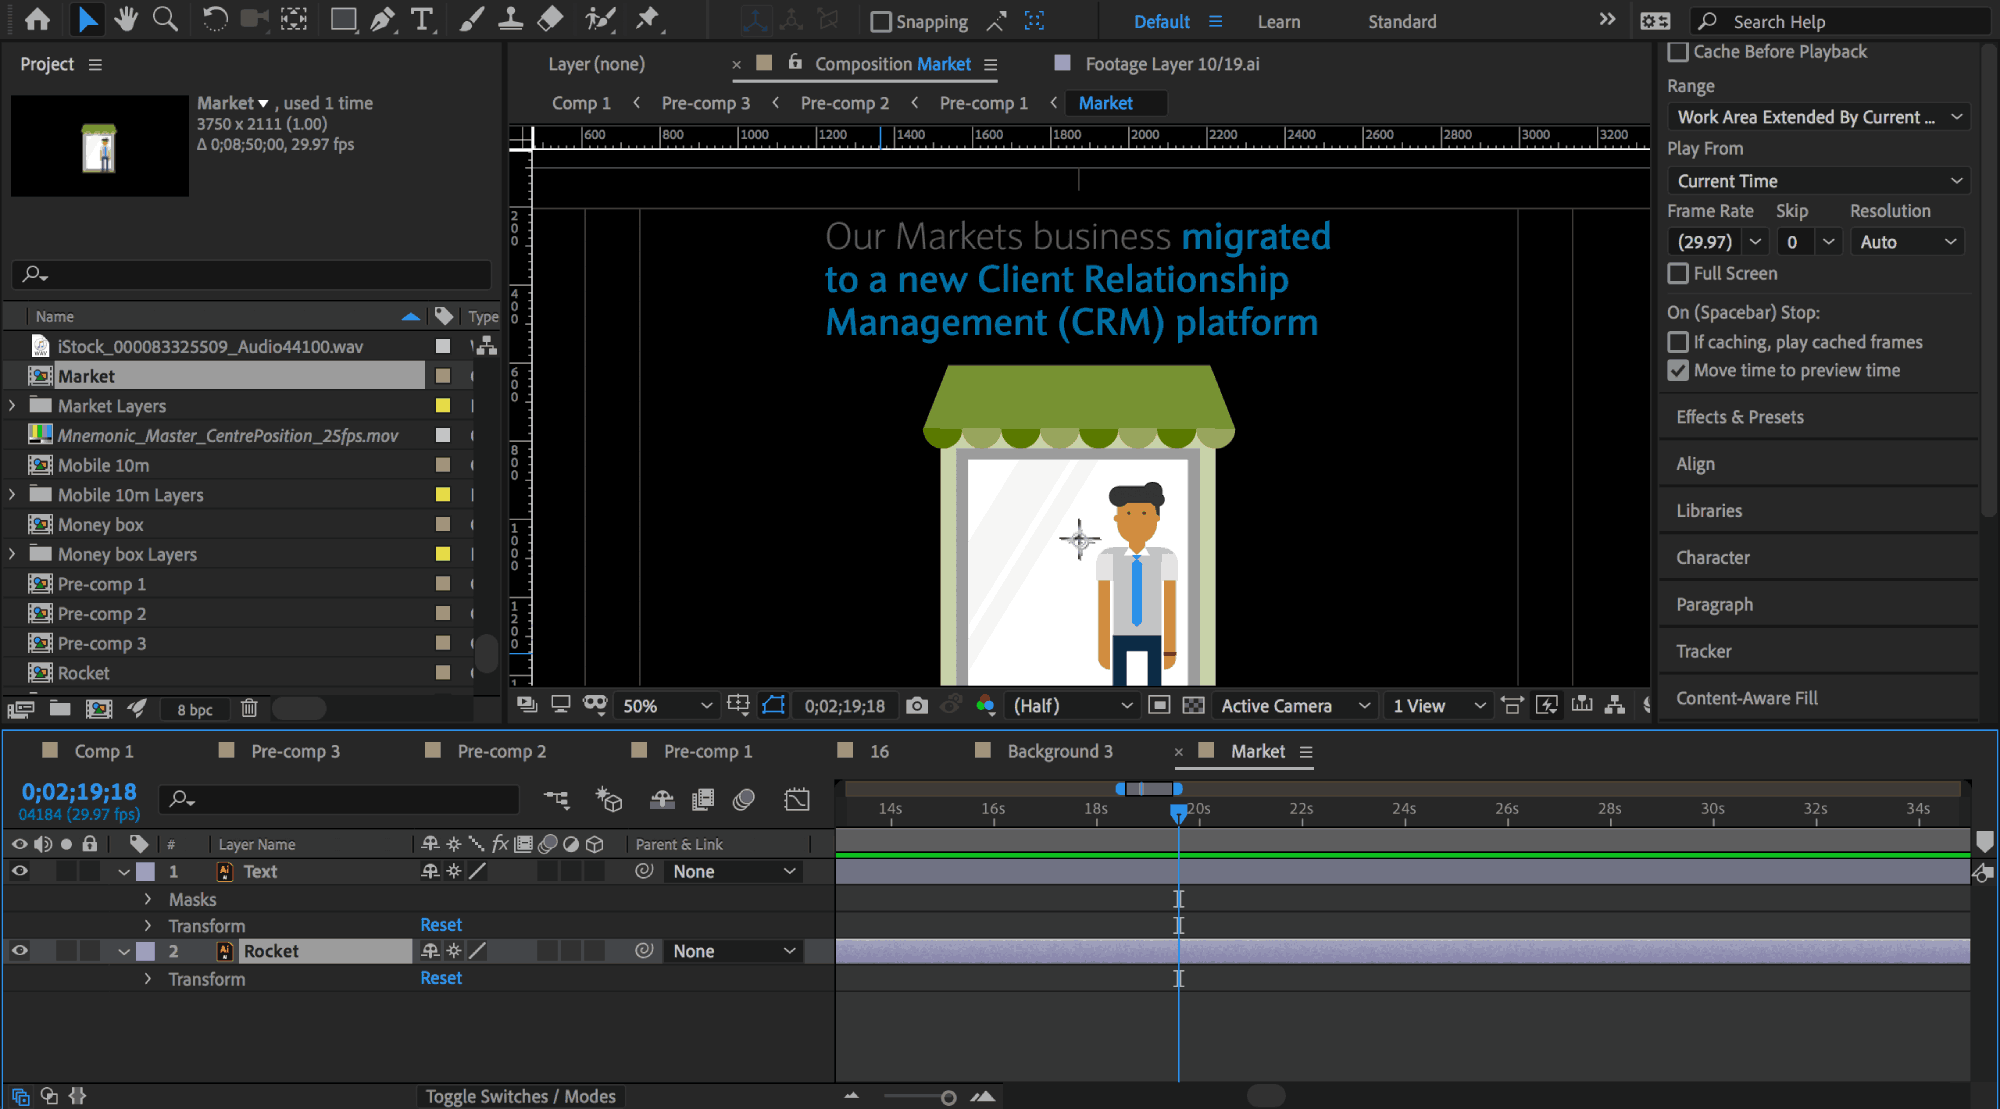Click the Text layer label color swatch
Screen dimensions: 2000x1109
(146, 871)
